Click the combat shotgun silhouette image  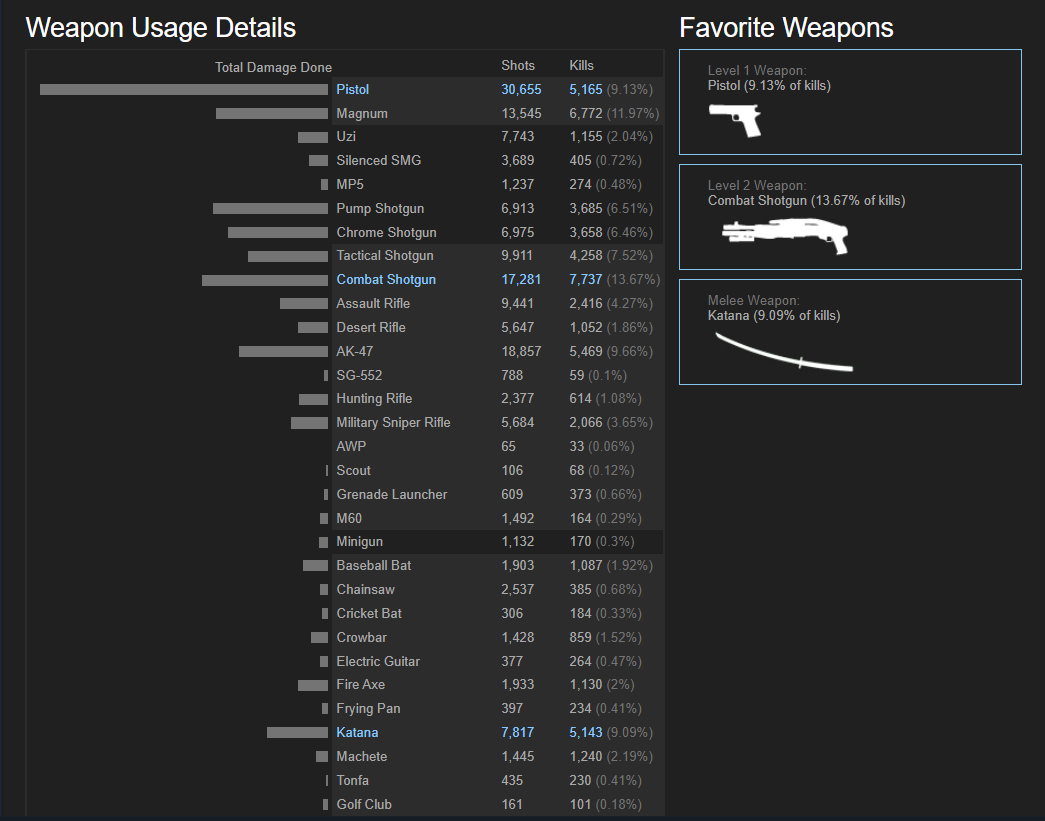[785, 236]
